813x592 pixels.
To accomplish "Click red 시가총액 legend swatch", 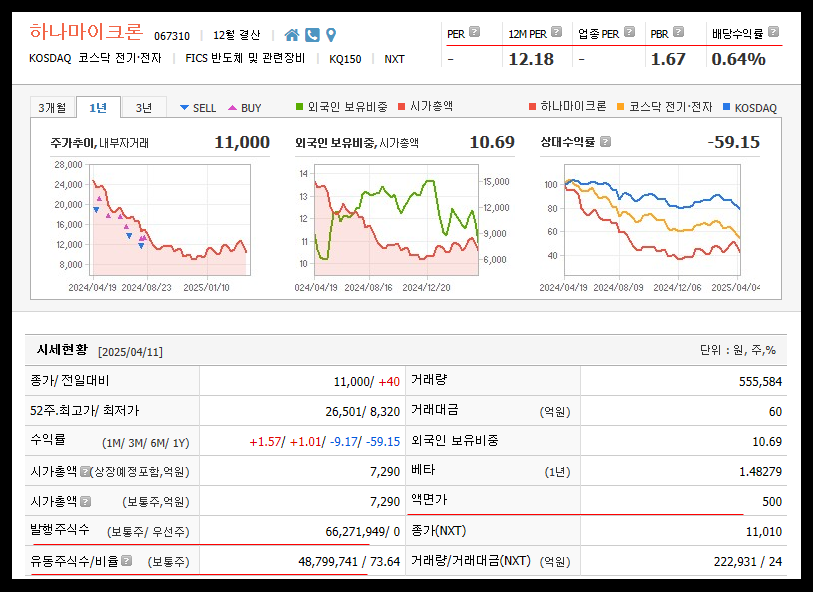I will [x=401, y=107].
